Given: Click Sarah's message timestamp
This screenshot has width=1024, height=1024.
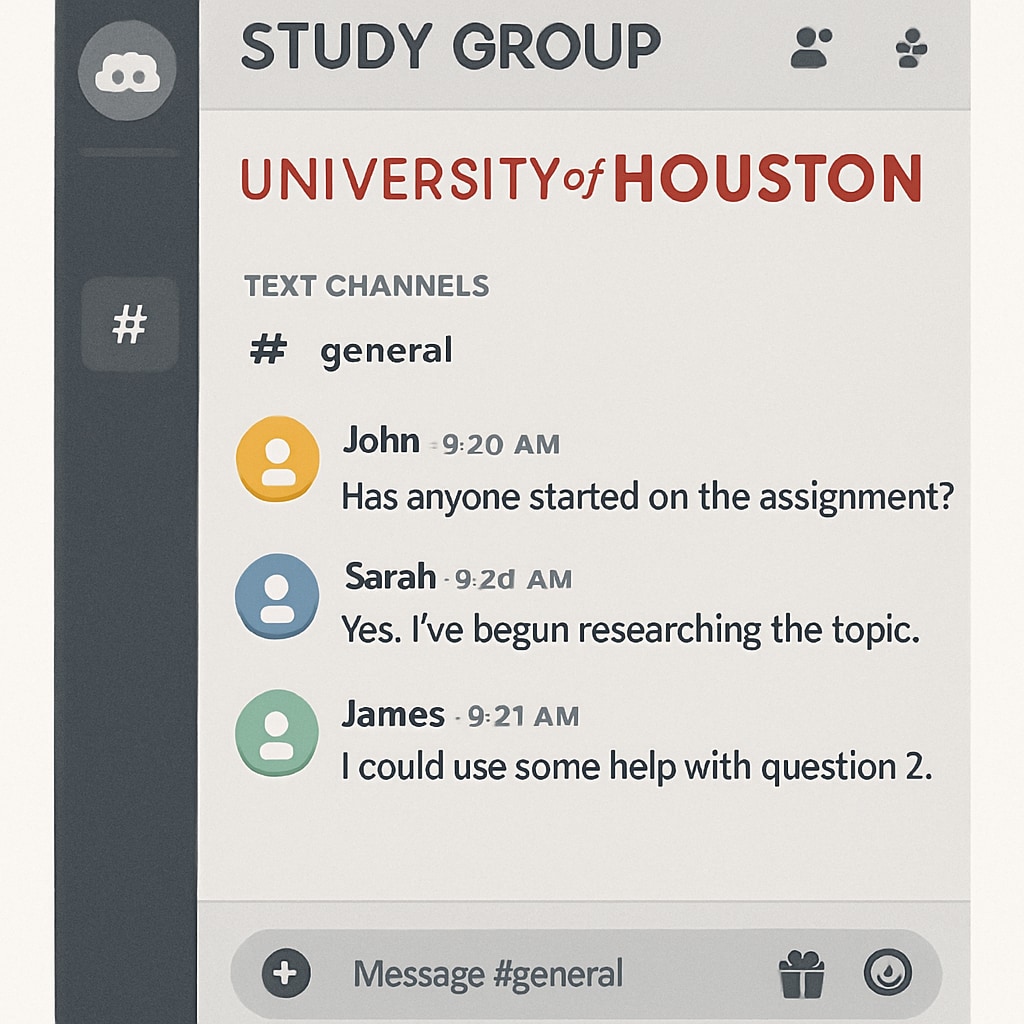Looking at the screenshot, I should tap(513, 579).
